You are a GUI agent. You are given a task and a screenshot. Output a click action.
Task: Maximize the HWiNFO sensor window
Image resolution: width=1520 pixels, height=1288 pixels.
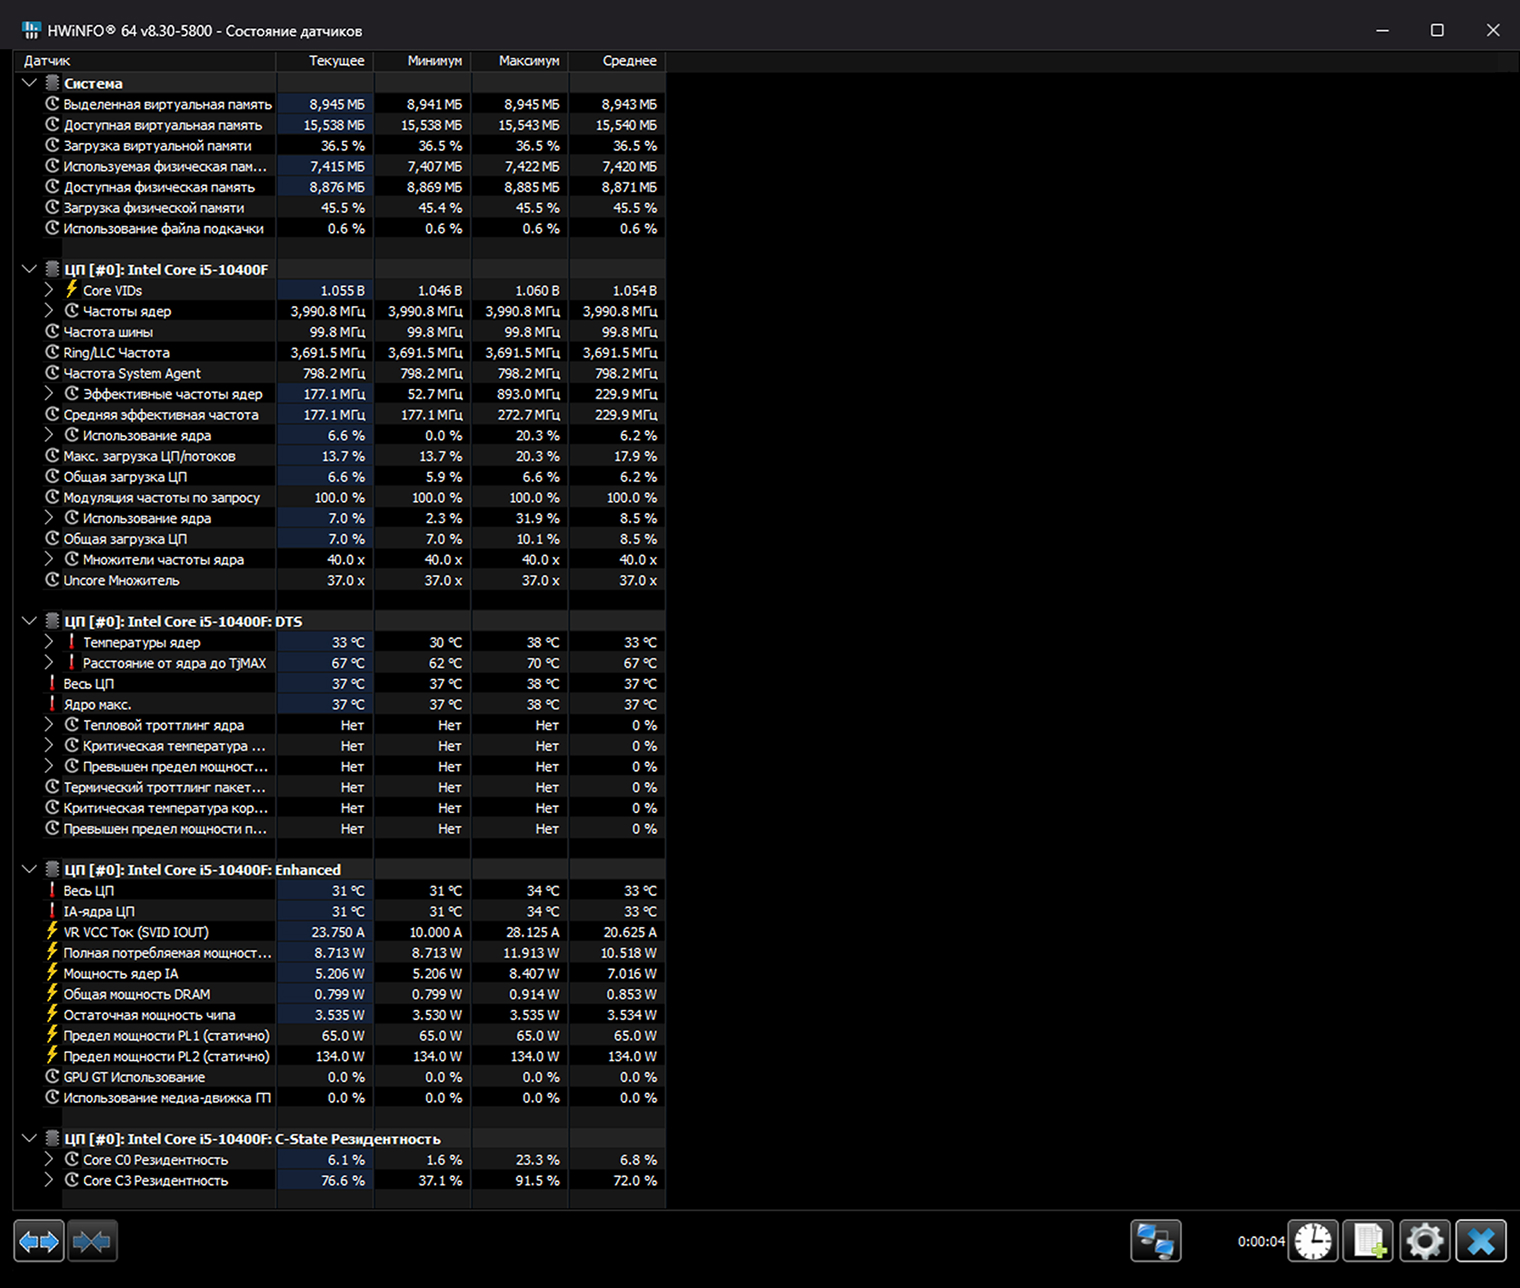[1437, 30]
